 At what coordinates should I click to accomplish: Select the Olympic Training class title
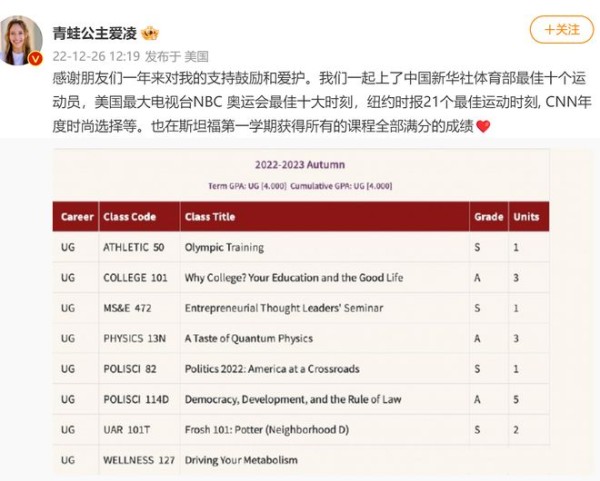[224, 248]
